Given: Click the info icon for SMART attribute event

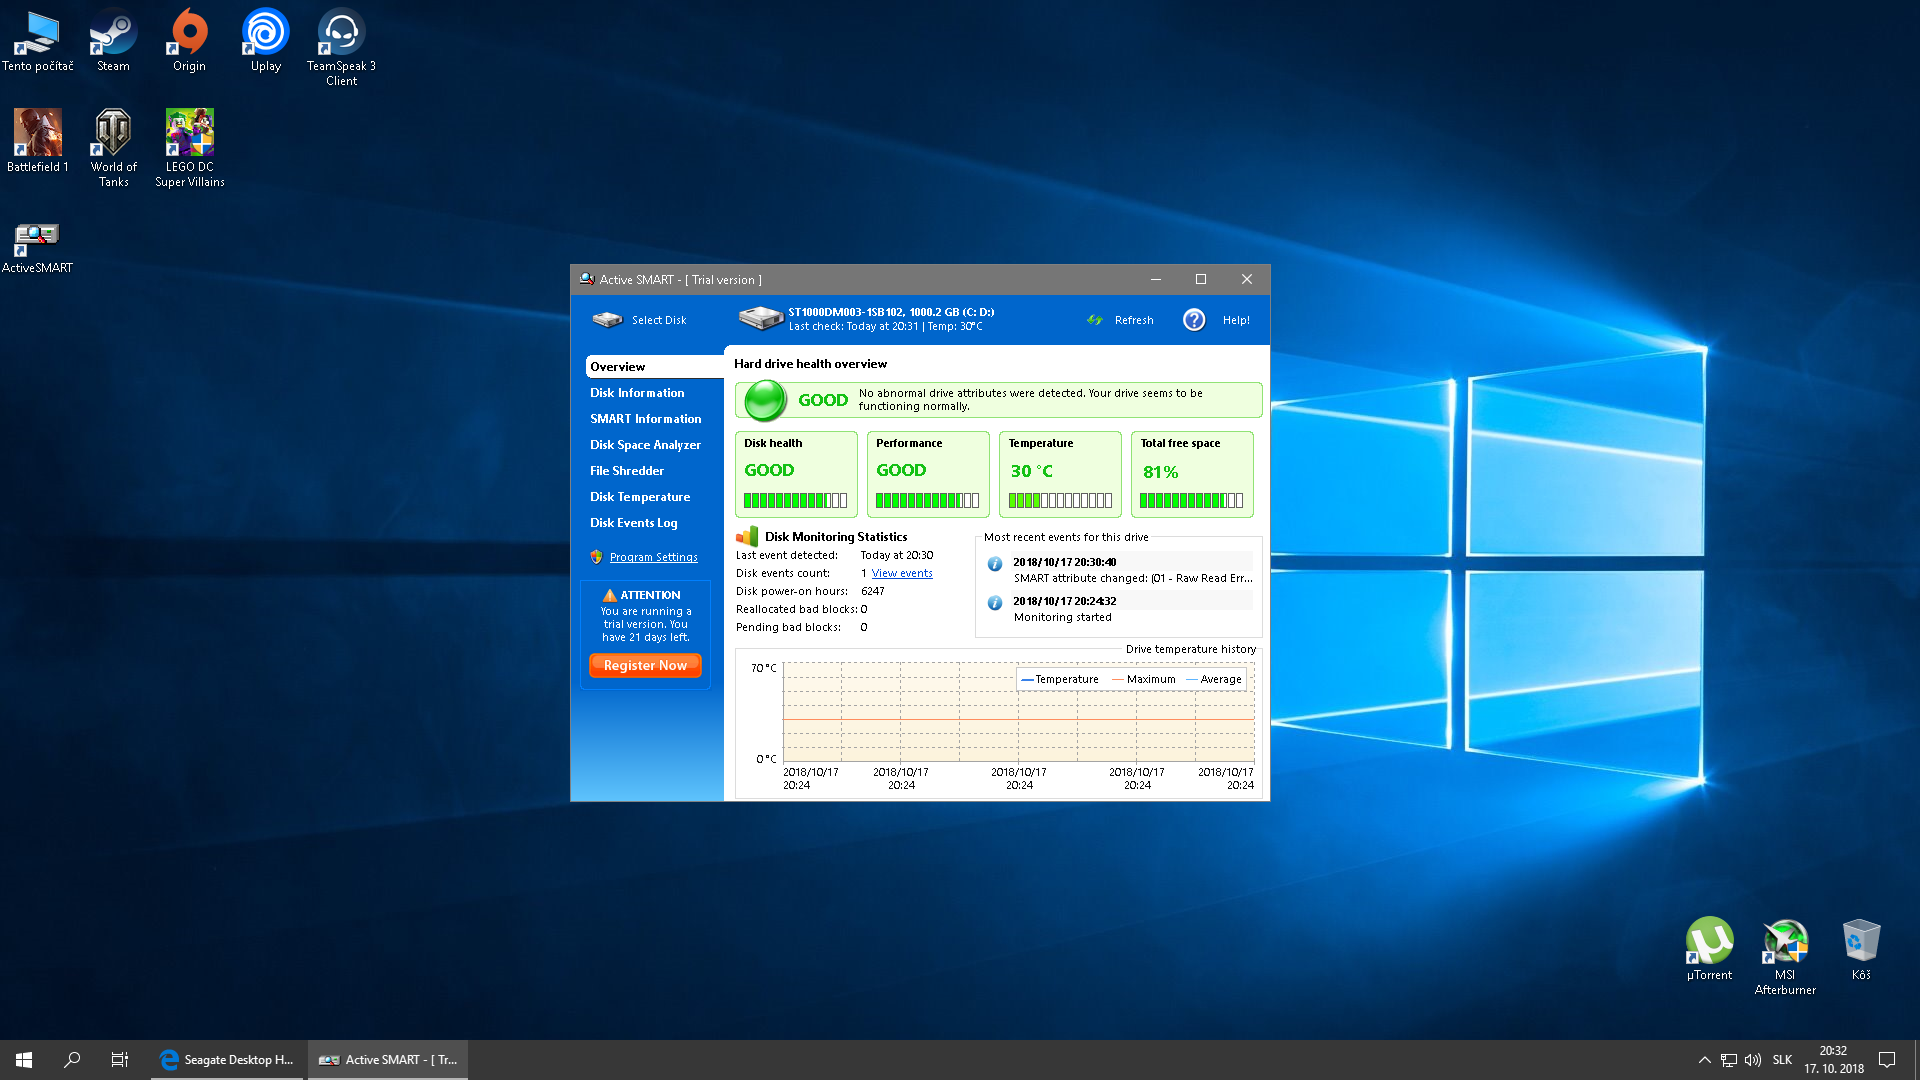Looking at the screenshot, I should coord(995,564).
